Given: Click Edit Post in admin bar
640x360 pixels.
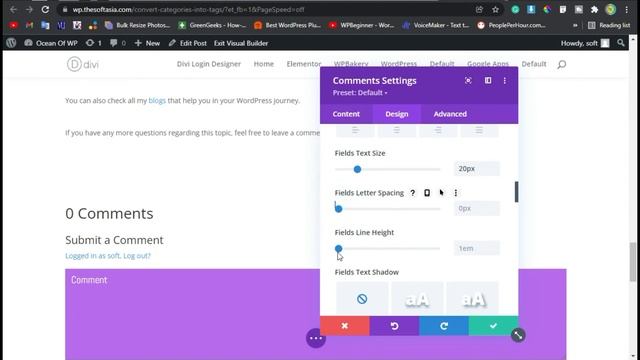Looking at the screenshot, I should [x=188, y=43].
